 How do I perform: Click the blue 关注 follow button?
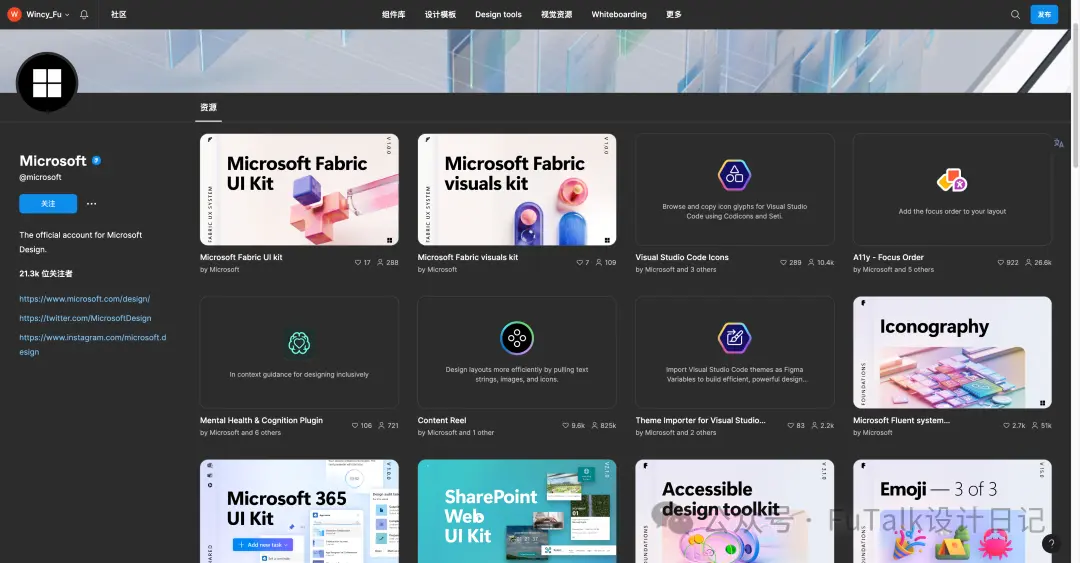coord(48,203)
